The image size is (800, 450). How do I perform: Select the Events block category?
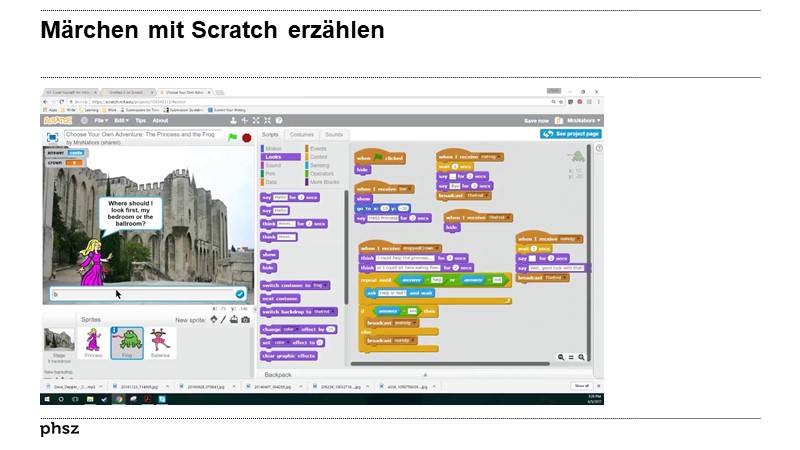(x=318, y=148)
